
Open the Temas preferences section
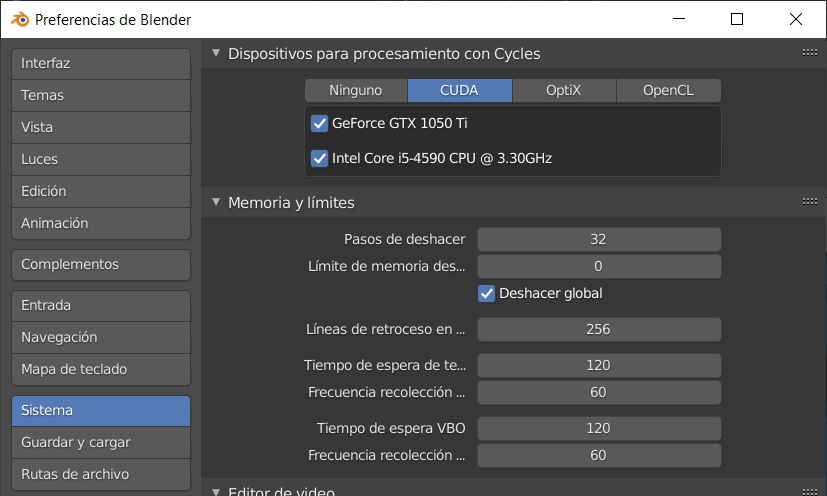point(101,96)
